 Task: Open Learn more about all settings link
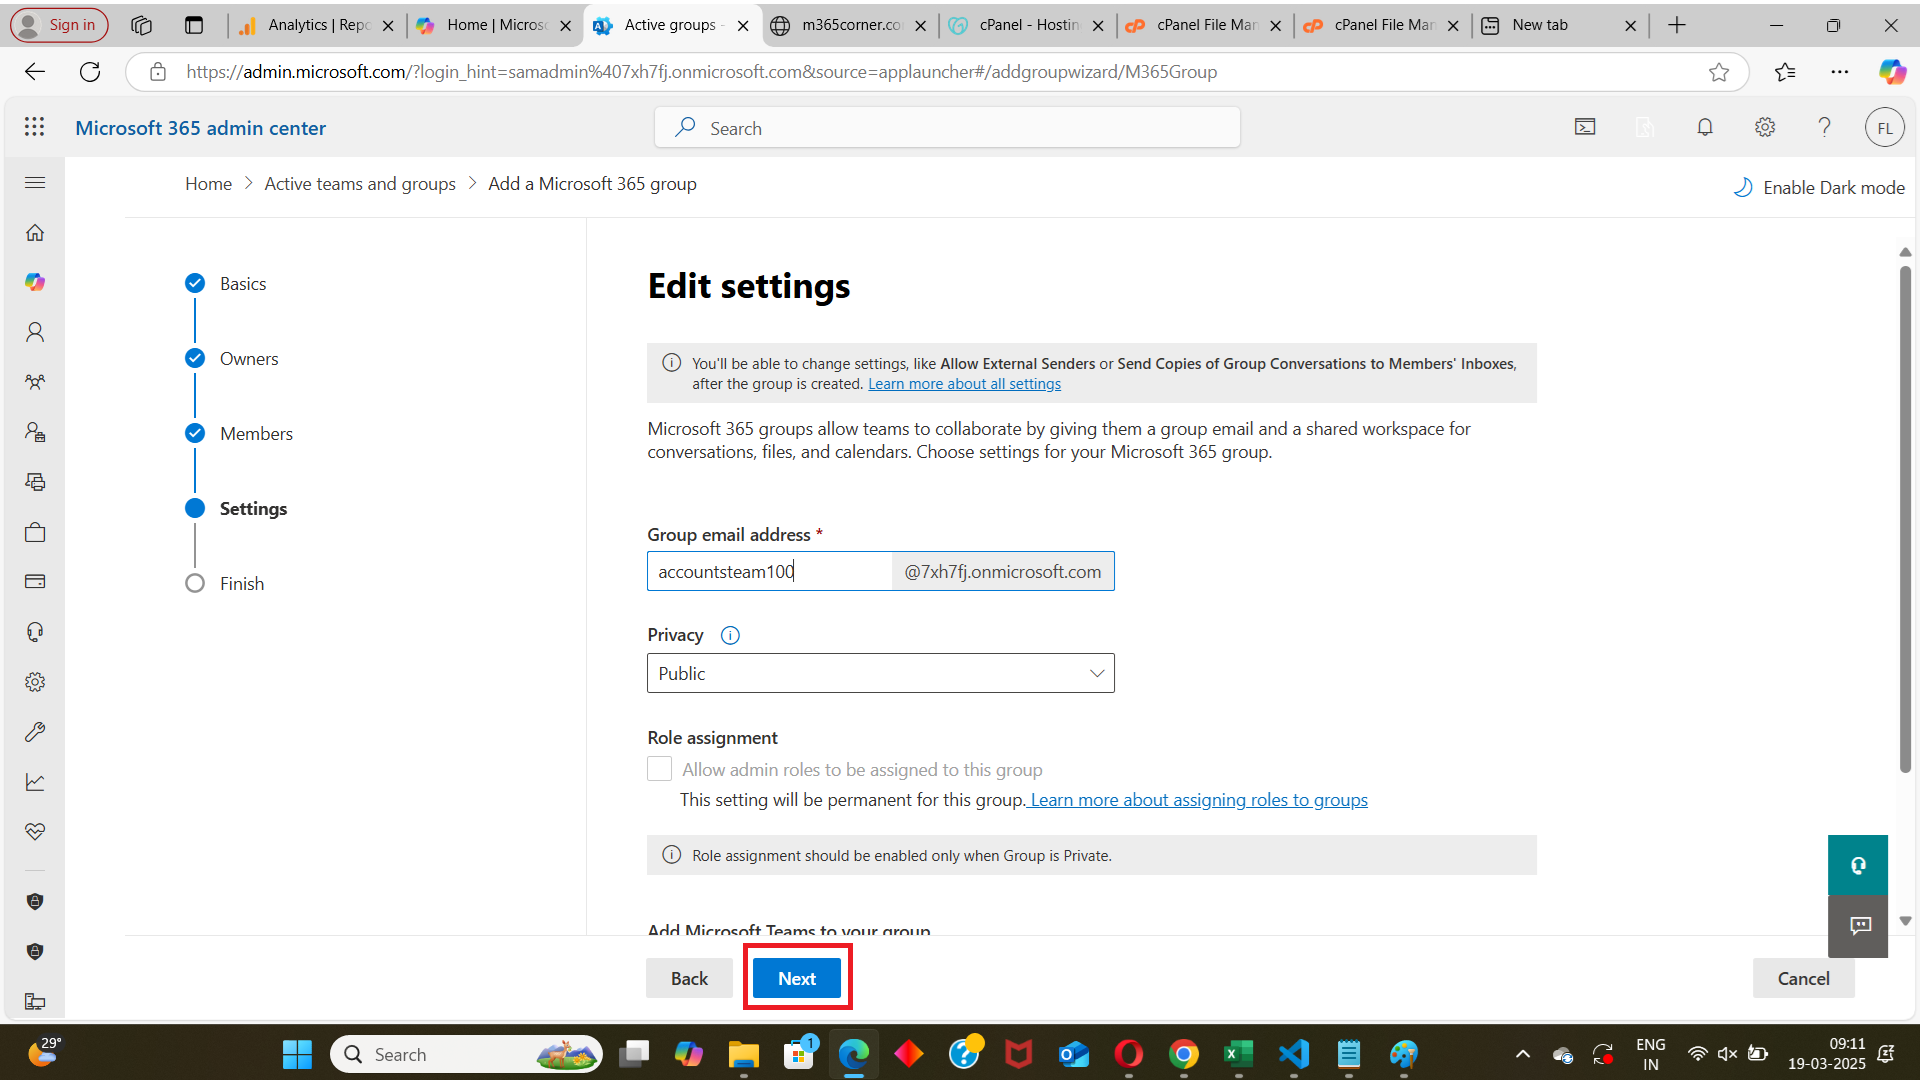coord(964,385)
